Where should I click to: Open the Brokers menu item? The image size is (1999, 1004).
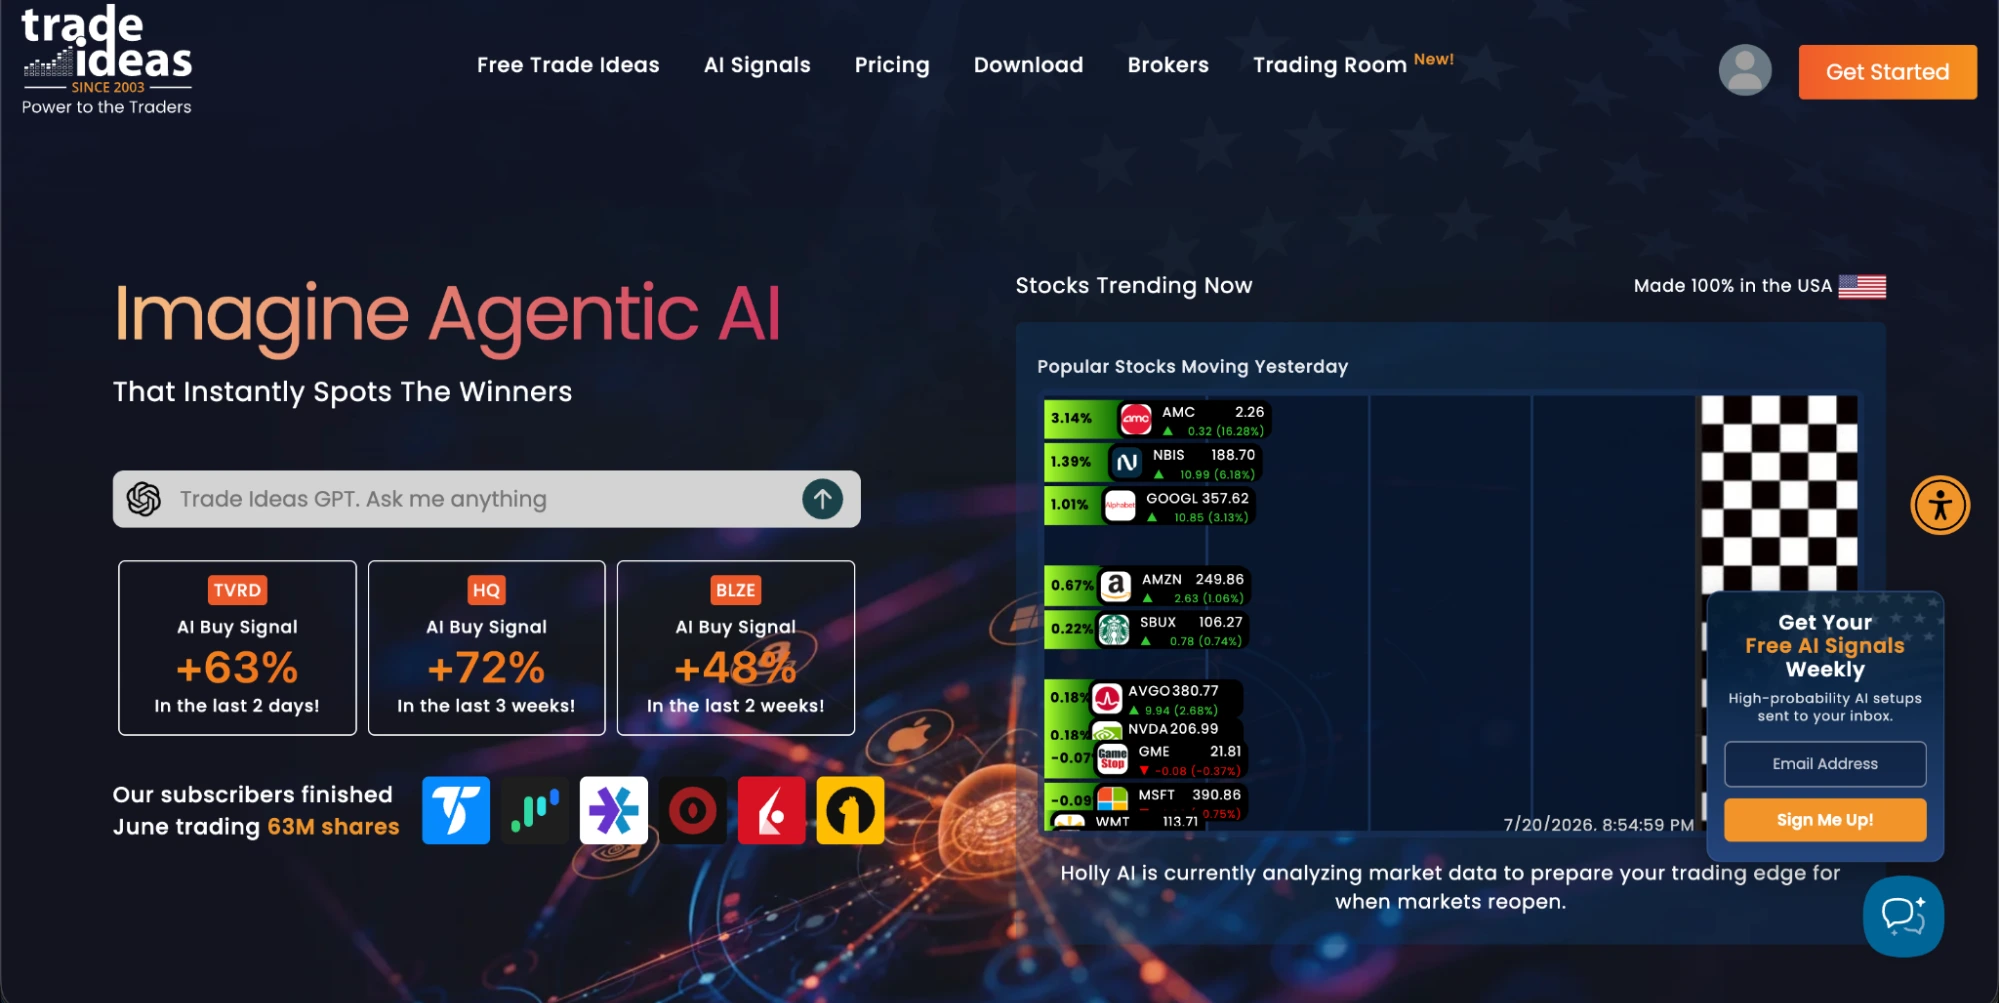coord(1168,65)
